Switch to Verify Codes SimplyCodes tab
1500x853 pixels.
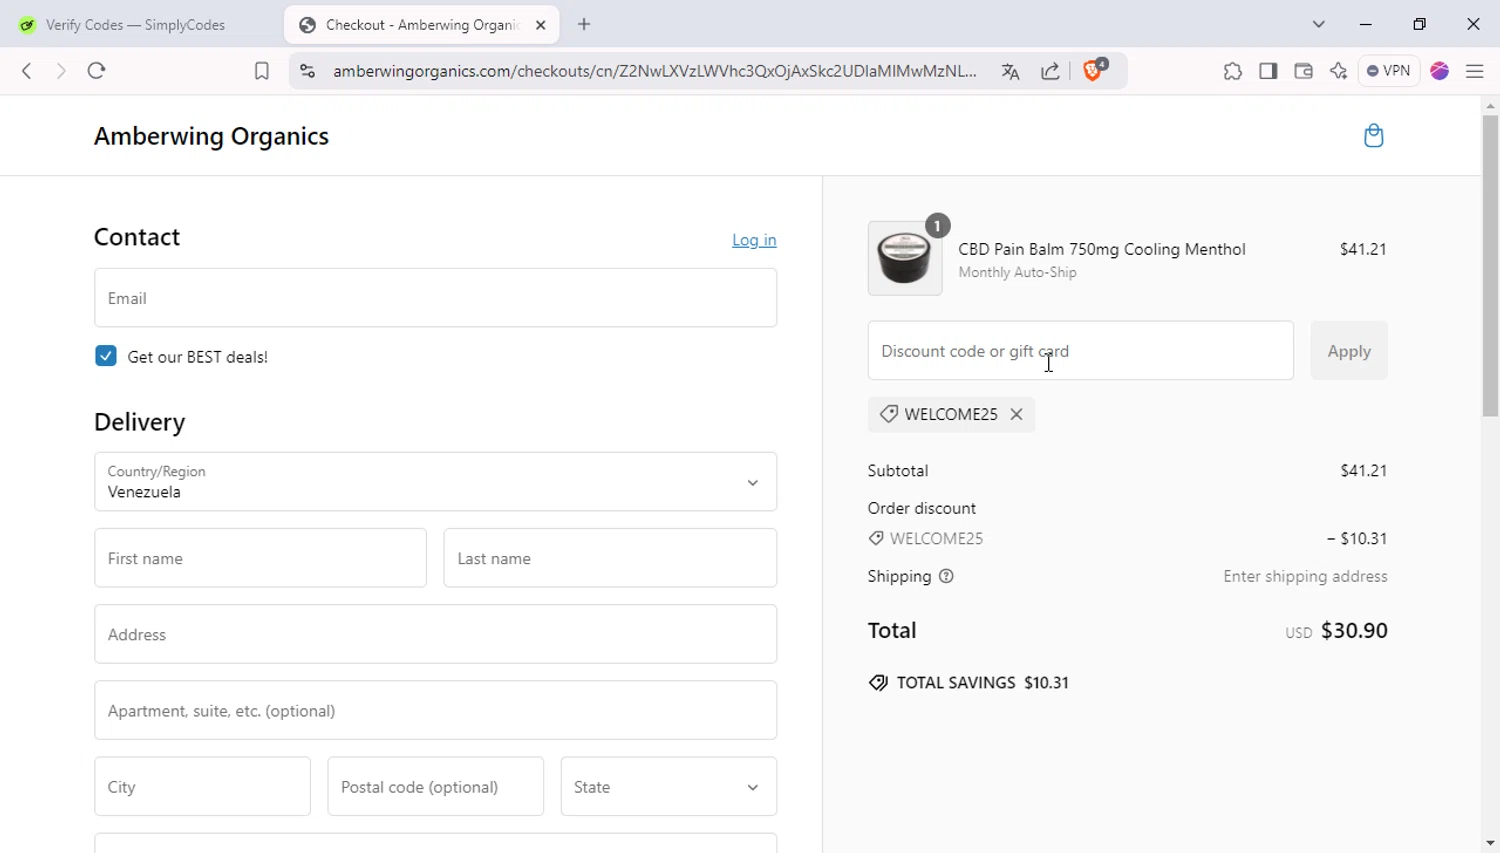135,25
